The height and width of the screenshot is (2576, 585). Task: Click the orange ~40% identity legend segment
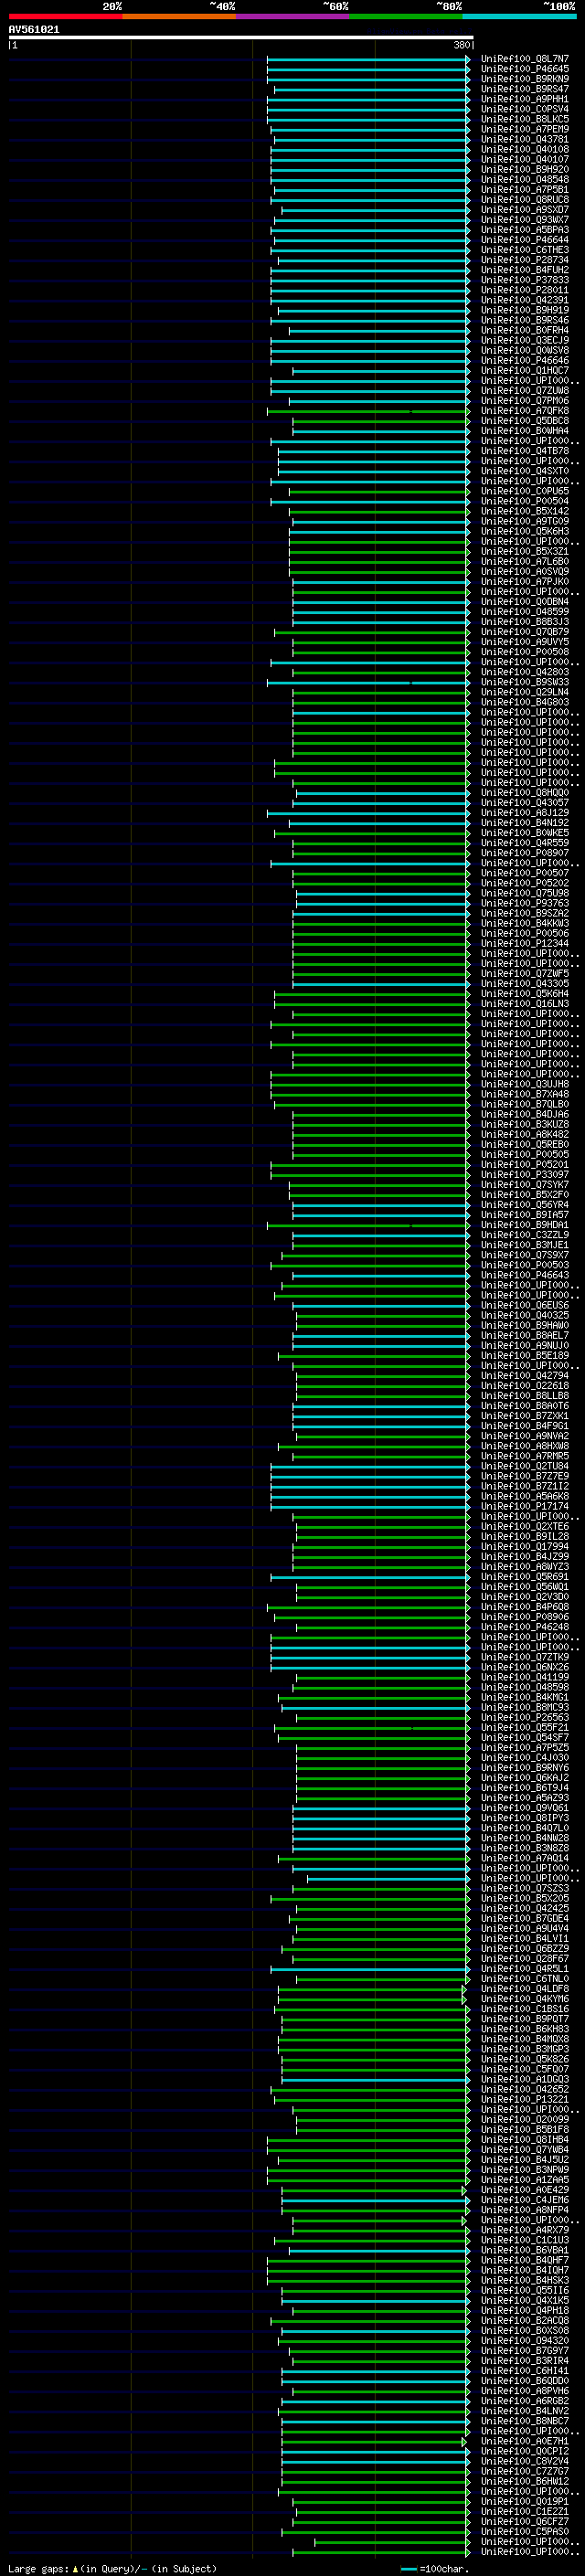179,16
